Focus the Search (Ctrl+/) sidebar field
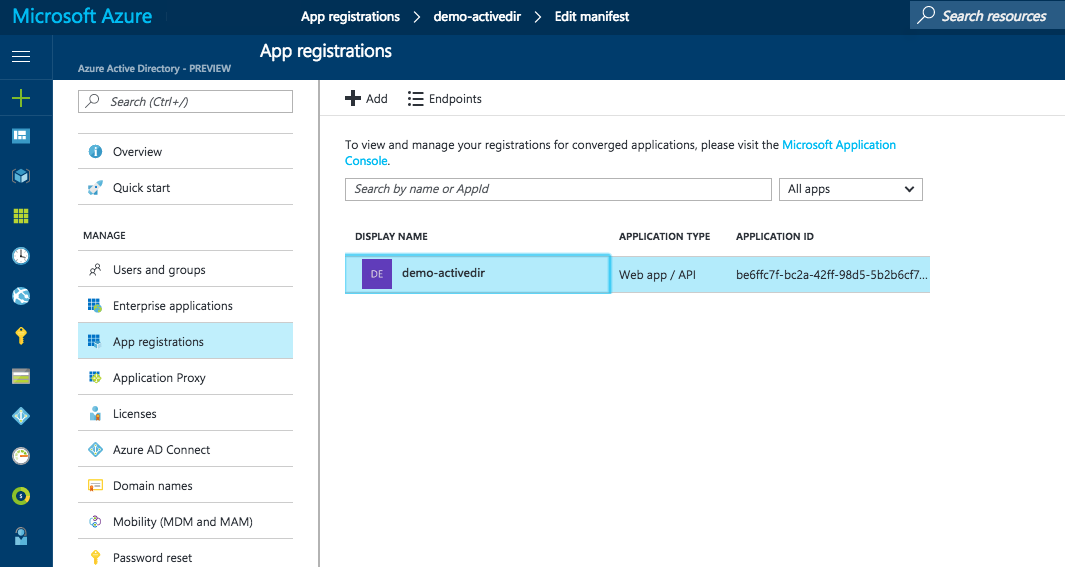The width and height of the screenshot is (1065, 567). (x=185, y=101)
